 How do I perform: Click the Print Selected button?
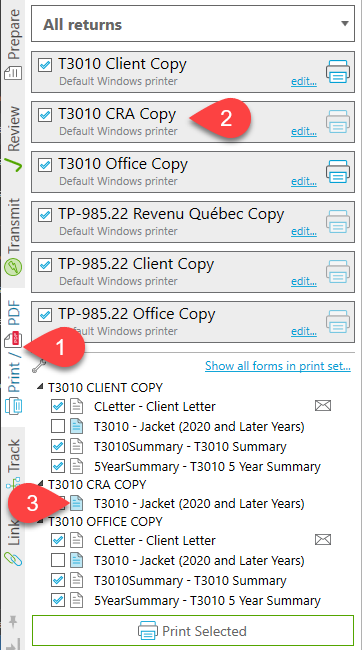pos(193,631)
